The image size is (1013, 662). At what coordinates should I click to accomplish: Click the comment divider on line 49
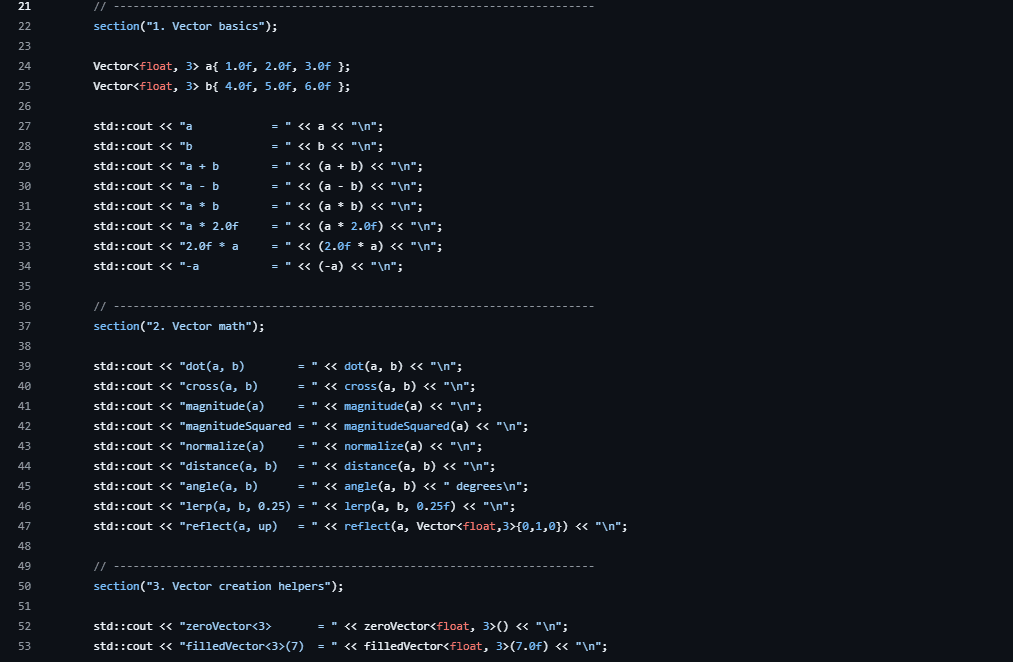pos(344,566)
